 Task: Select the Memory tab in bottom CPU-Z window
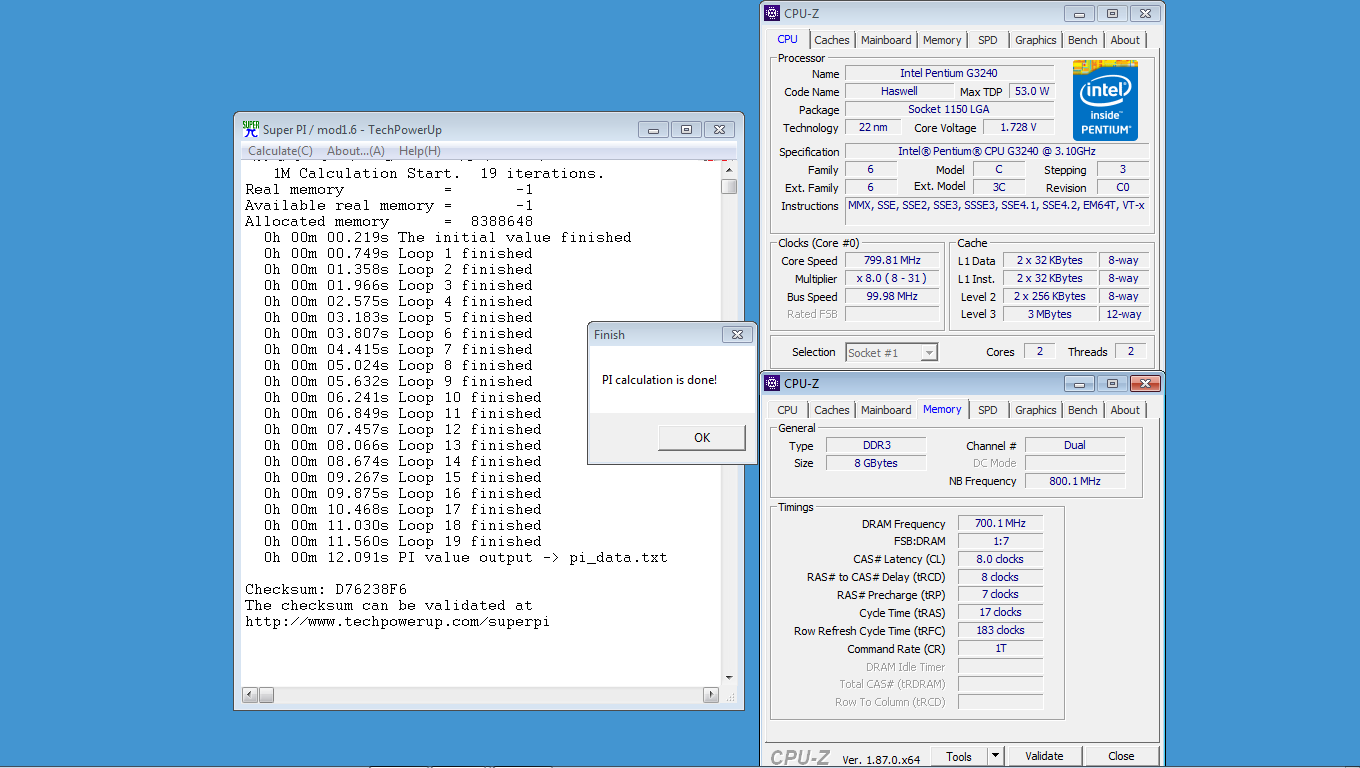pyautogui.click(x=942, y=410)
